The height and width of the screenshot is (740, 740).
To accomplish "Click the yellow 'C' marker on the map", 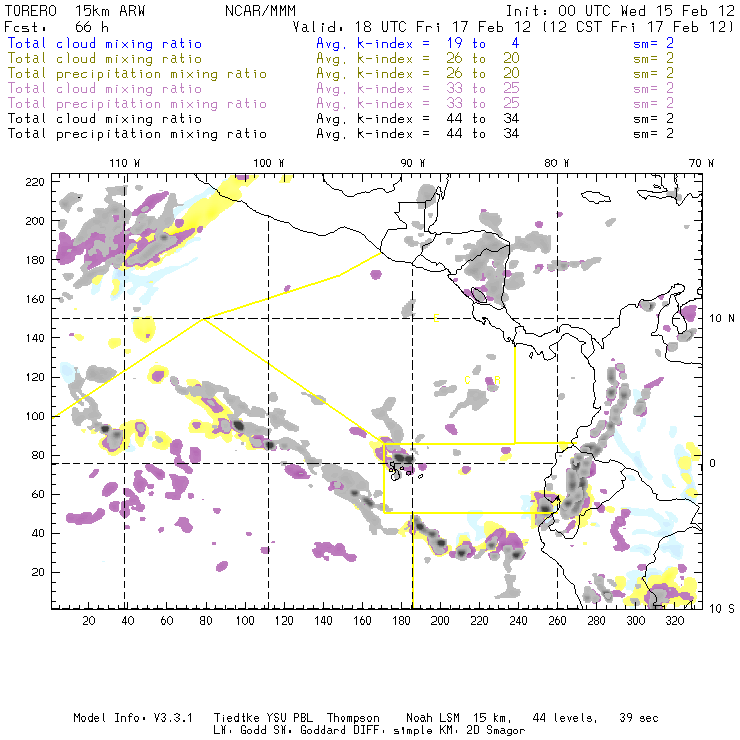I will (467, 380).
